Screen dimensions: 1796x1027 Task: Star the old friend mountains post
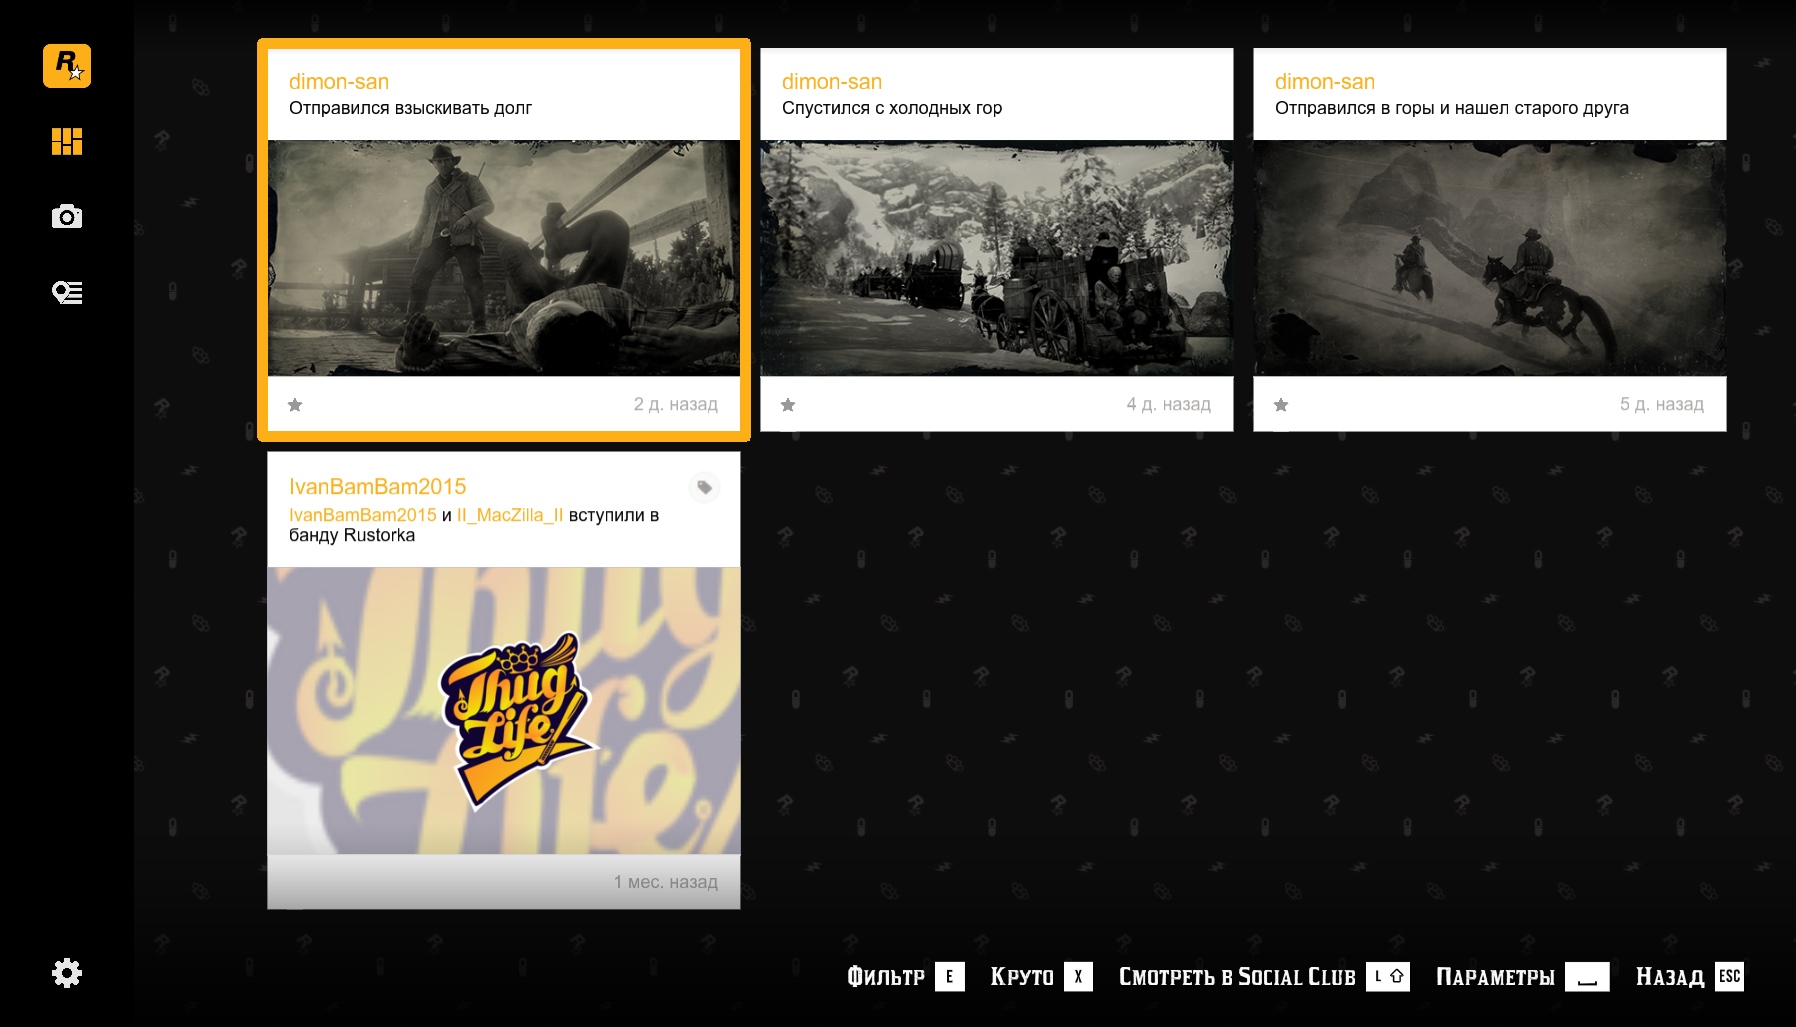coord(1281,405)
